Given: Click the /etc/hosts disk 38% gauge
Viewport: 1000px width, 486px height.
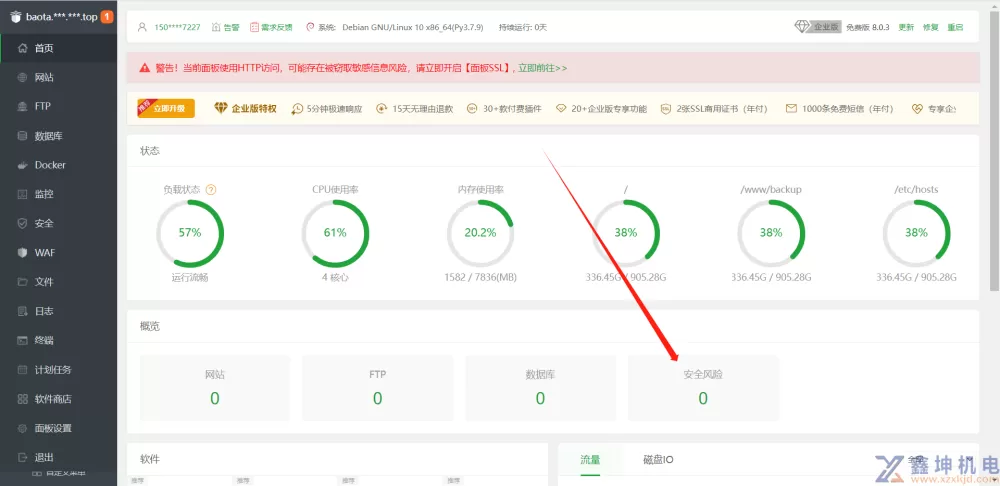Looking at the screenshot, I should tap(916, 233).
